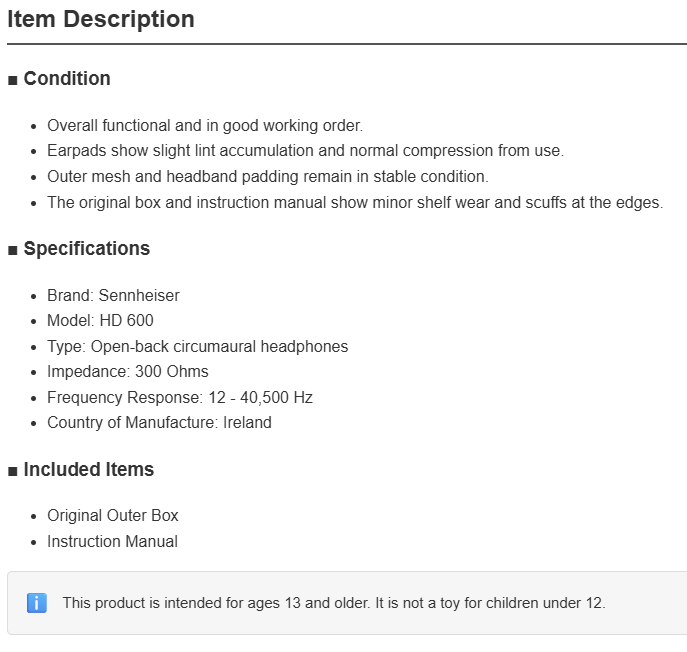Viewport: 687px width, 652px height.
Task: Select the Included Items section heading
Action: pos(89,469)
